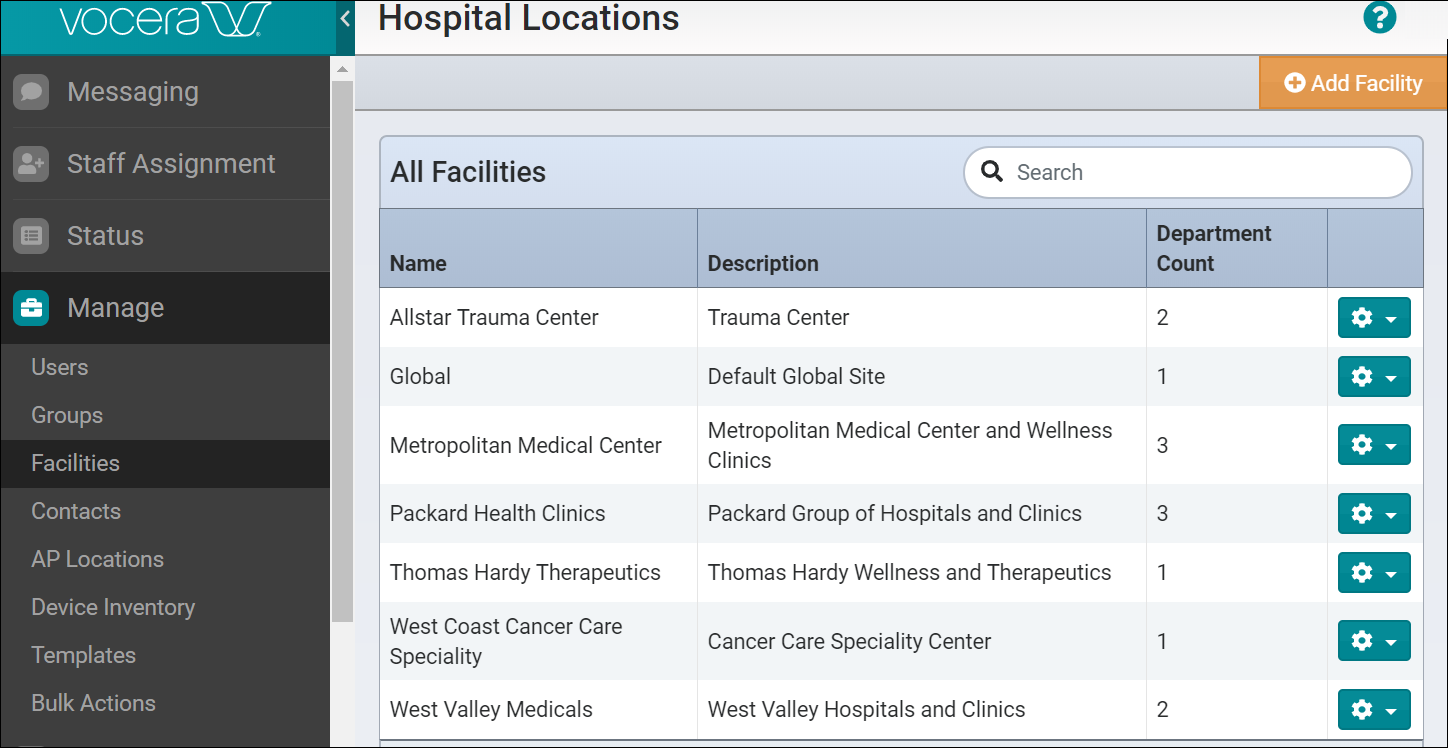The image size is (1448, 748).
Task: Open gear dropdown for Global facility
Action: (1374, 377)
